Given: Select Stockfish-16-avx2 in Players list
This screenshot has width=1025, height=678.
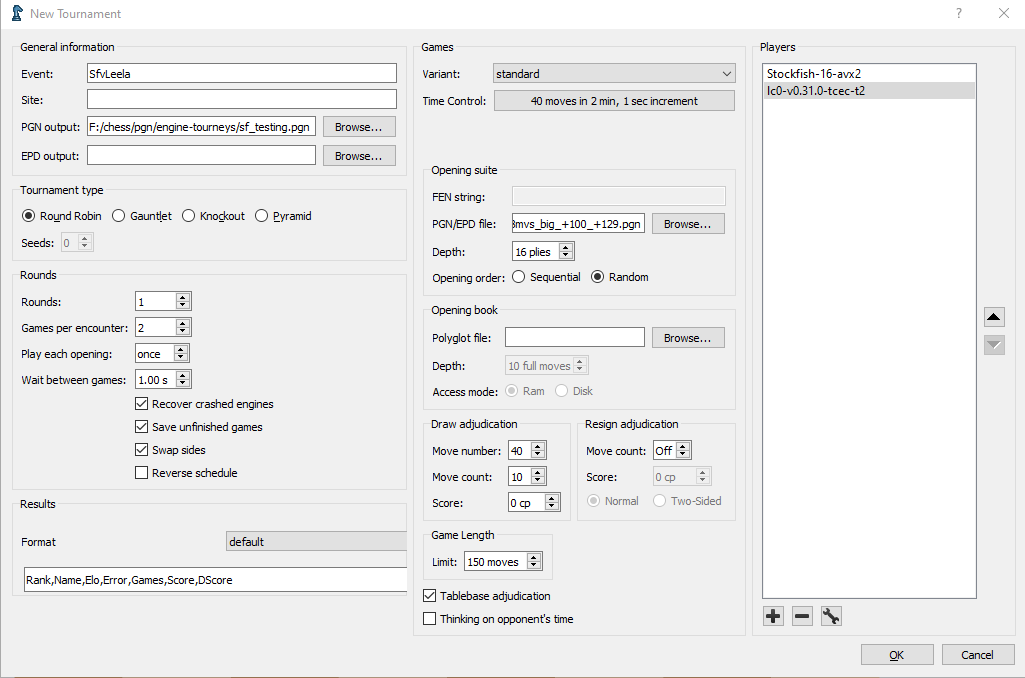Looking at the screenshot, I should (869, 73).
